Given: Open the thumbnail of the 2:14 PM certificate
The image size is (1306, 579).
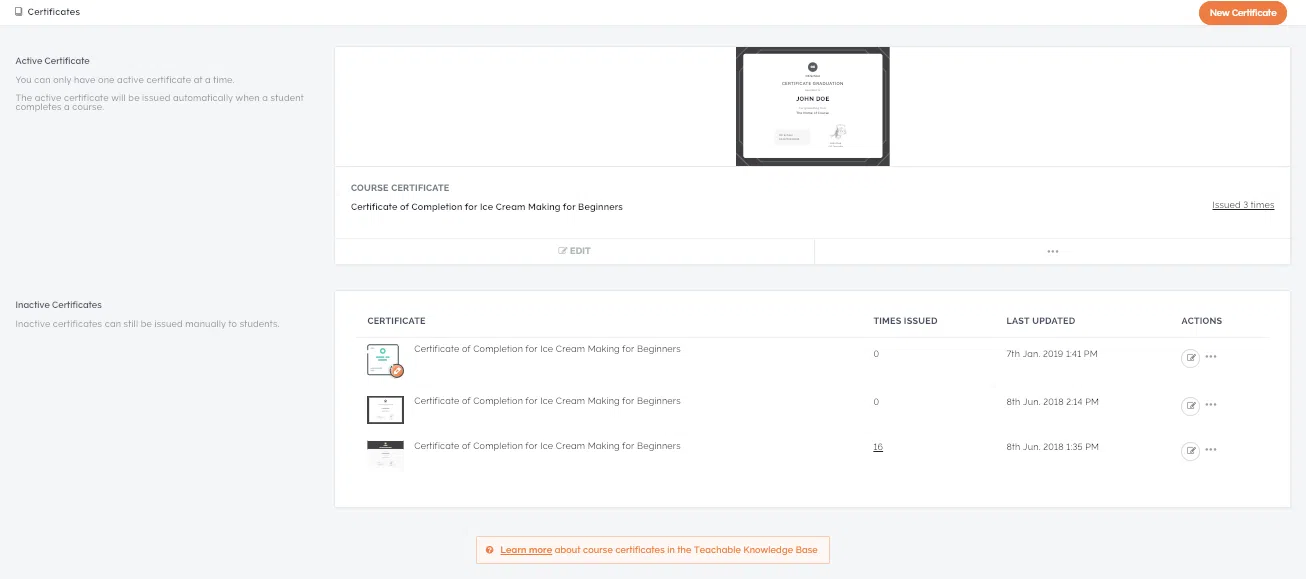Looking at the screenshot, I should tap(385, 409).
